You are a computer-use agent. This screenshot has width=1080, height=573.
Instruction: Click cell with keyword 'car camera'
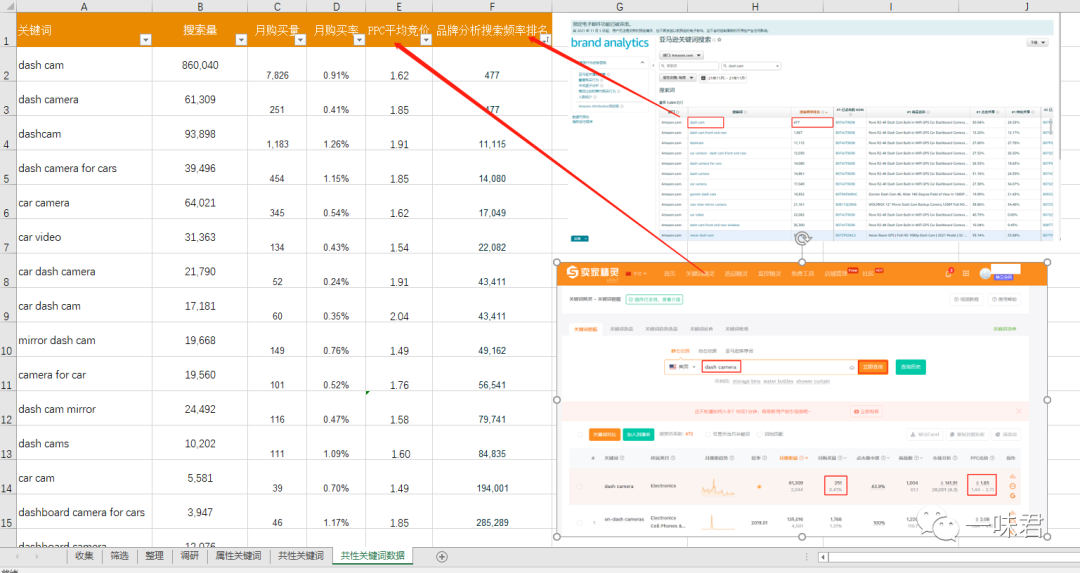(x=84, y=202)
